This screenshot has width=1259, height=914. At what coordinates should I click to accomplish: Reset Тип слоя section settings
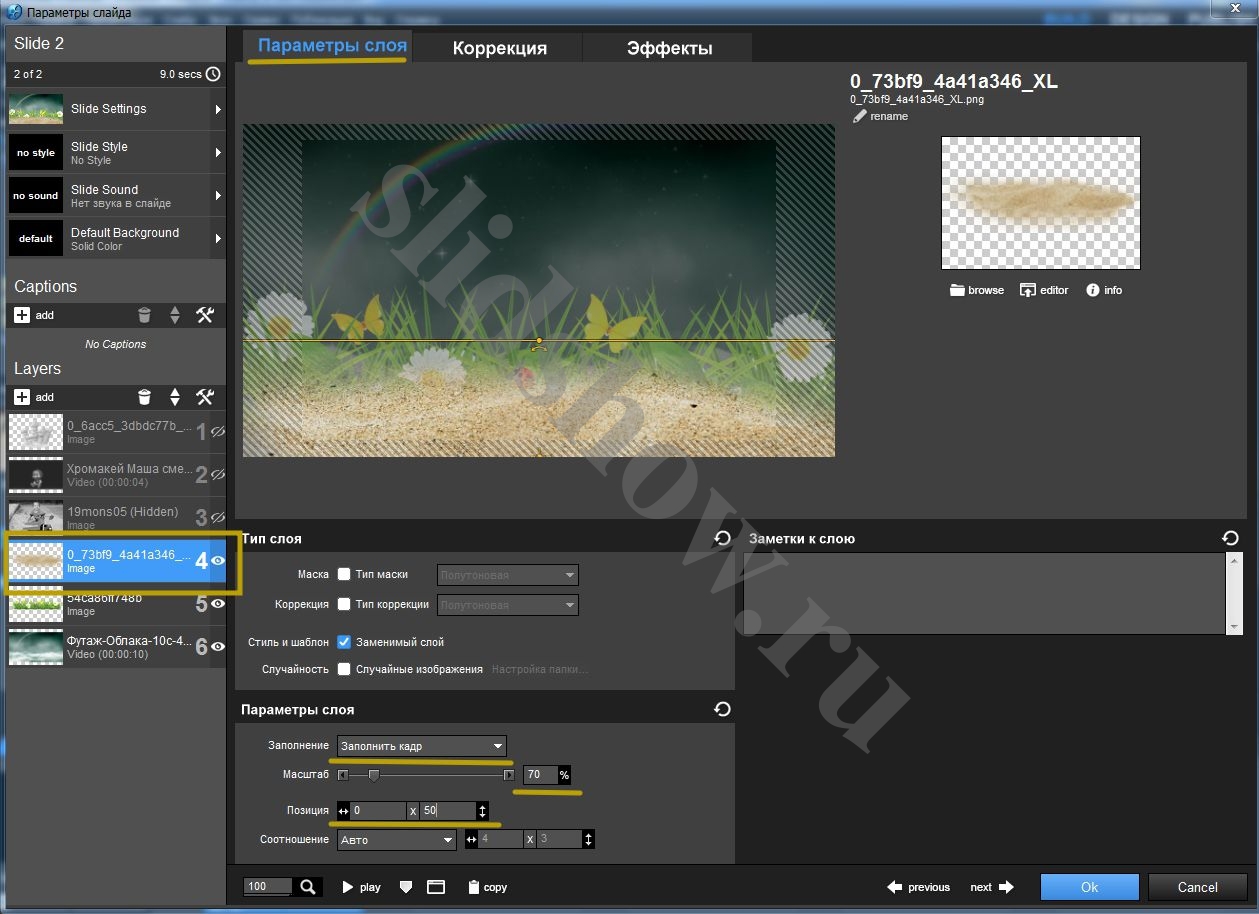722,538
